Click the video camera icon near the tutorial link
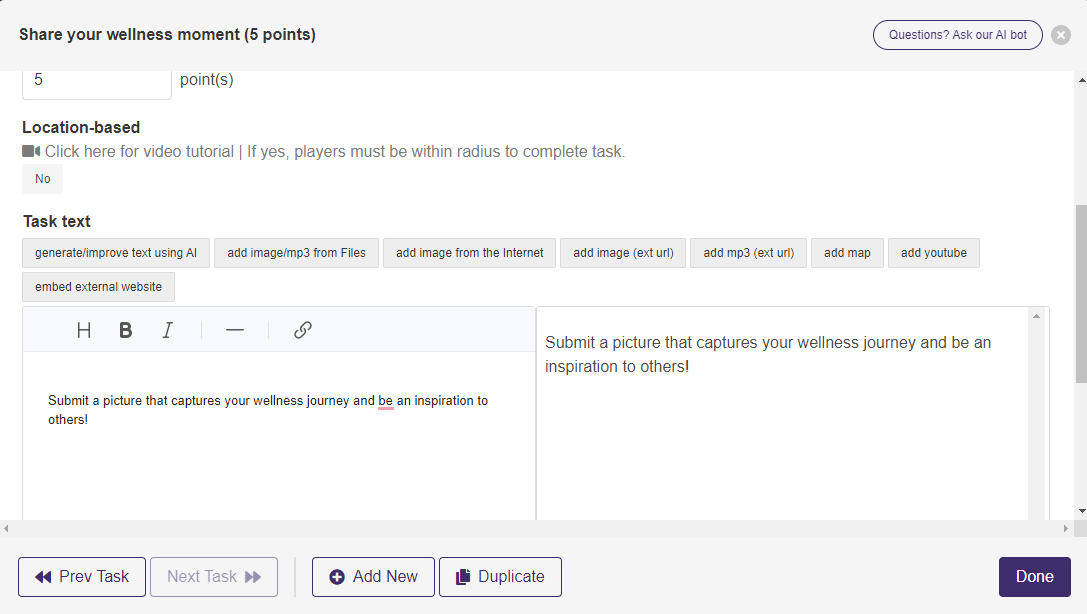Screen dimensions: 1087x614 [x=30, y=151]
